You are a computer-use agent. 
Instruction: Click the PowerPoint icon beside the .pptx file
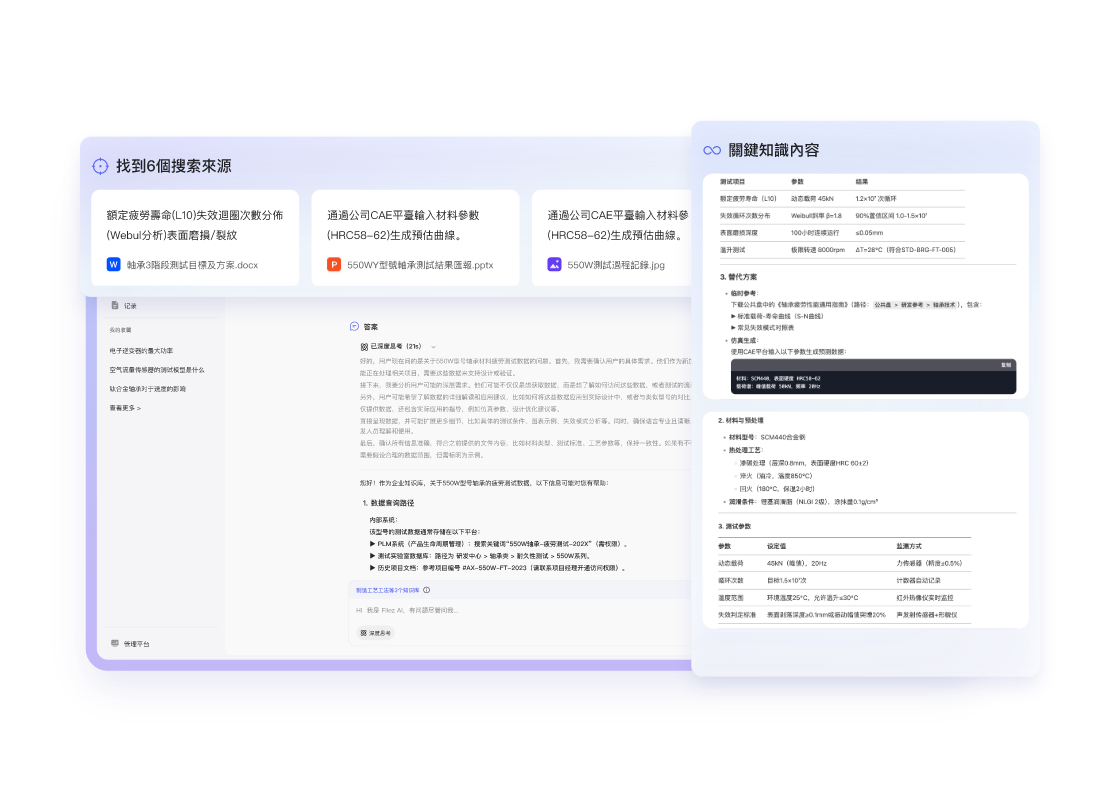tap(334, 265)
